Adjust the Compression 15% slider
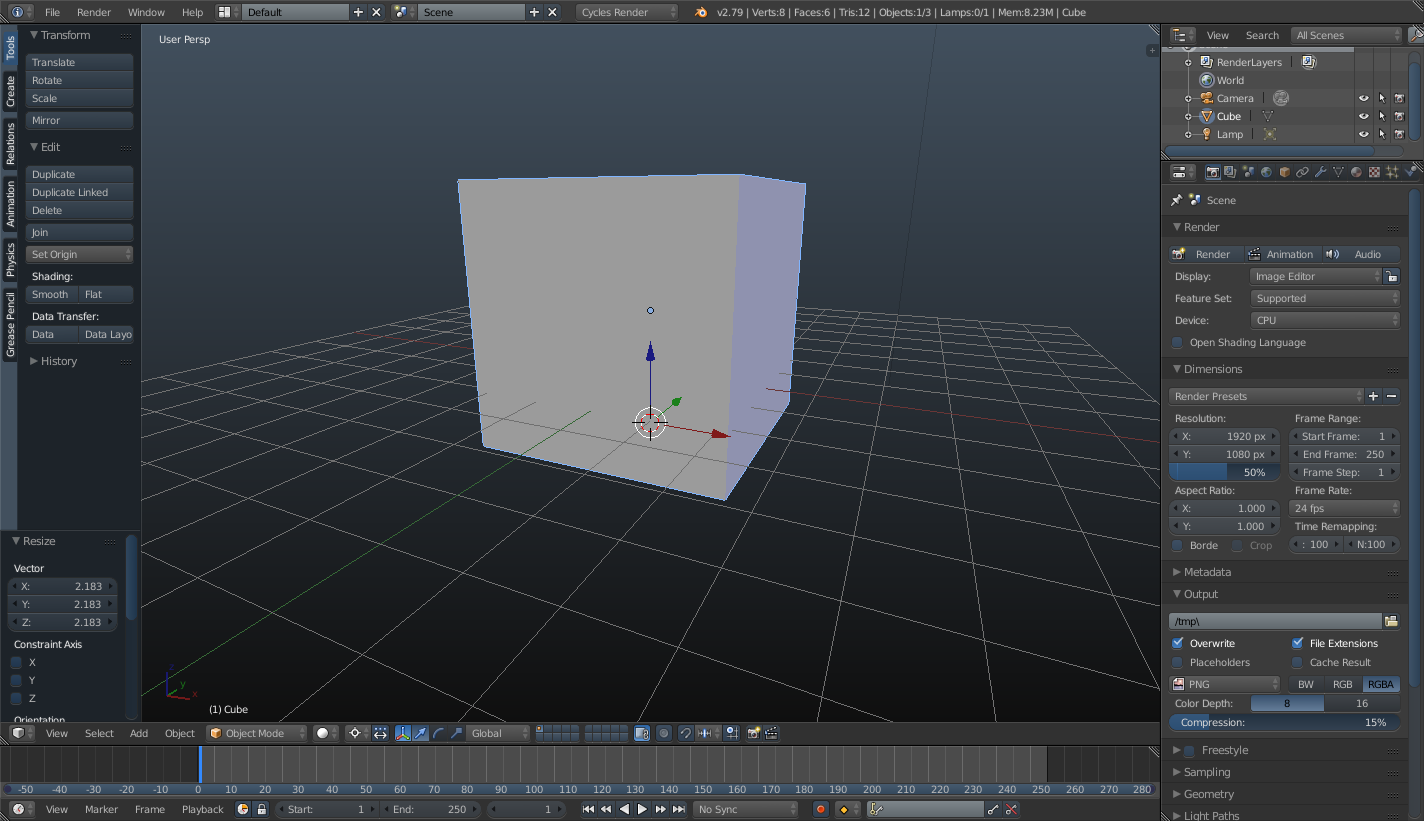This screenshot has height=821, width=1424. pos(1285,722)
